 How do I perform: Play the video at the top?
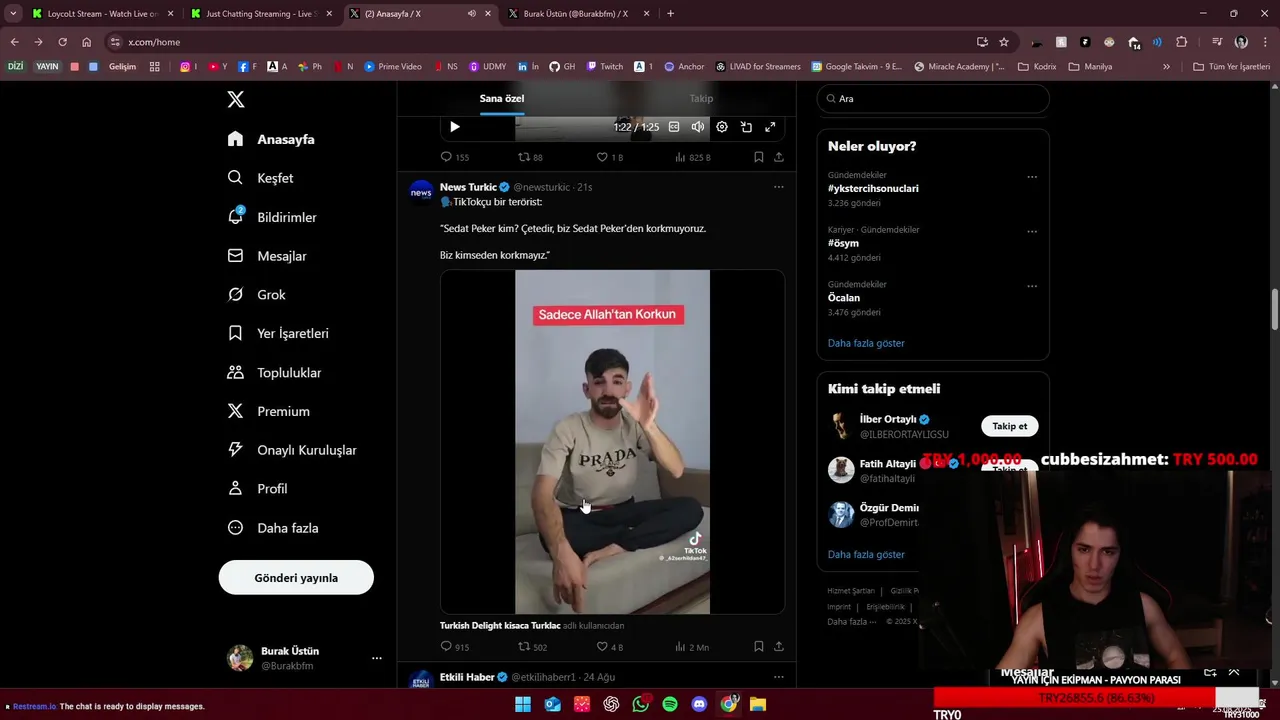(x=455, y=127)
